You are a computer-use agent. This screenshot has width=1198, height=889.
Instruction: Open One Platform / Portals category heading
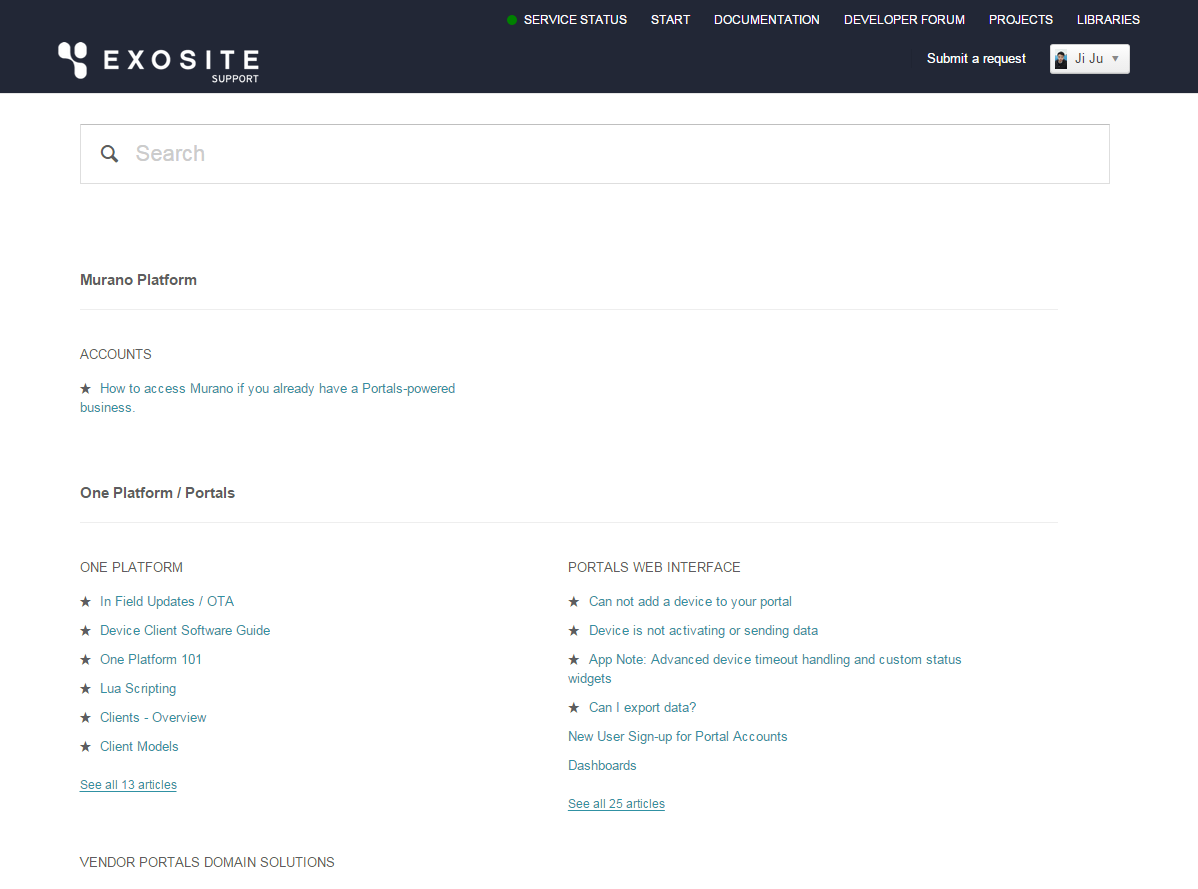[157, 493]
